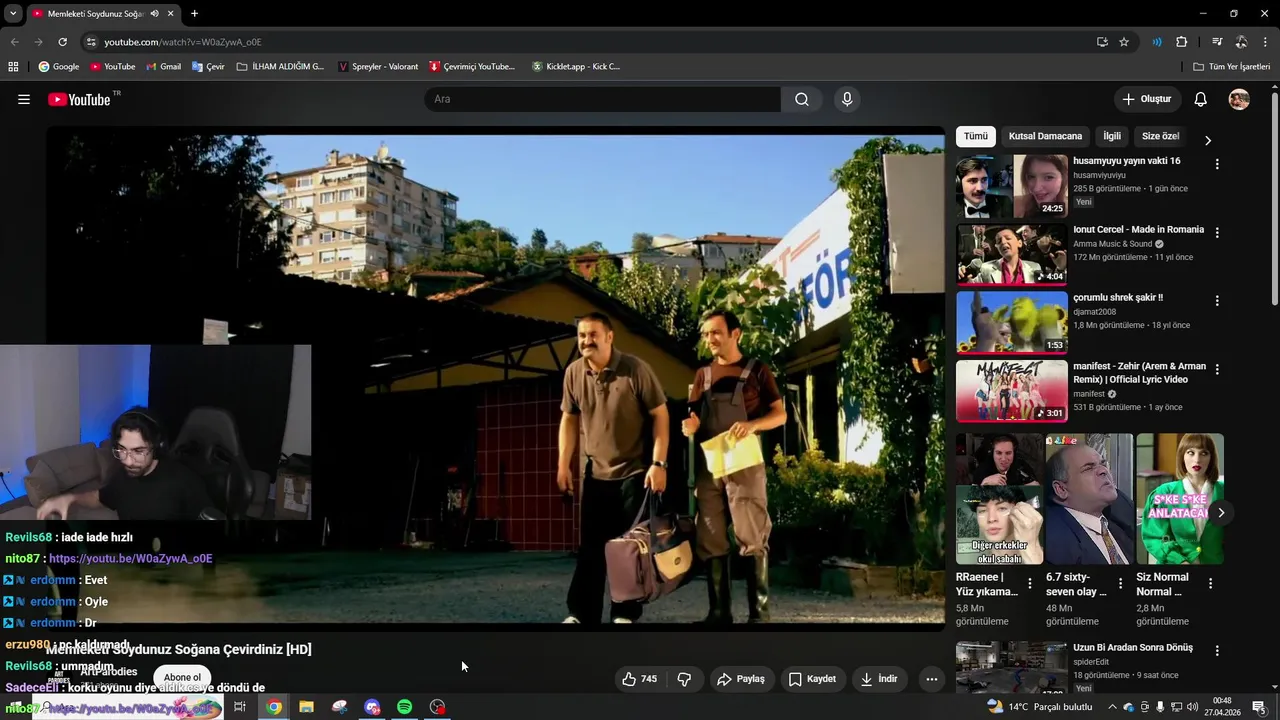The height and width of the screenshot is (720, 1280).
Task: Open options for Ionut Cercel video
Action: point(1217,232)
